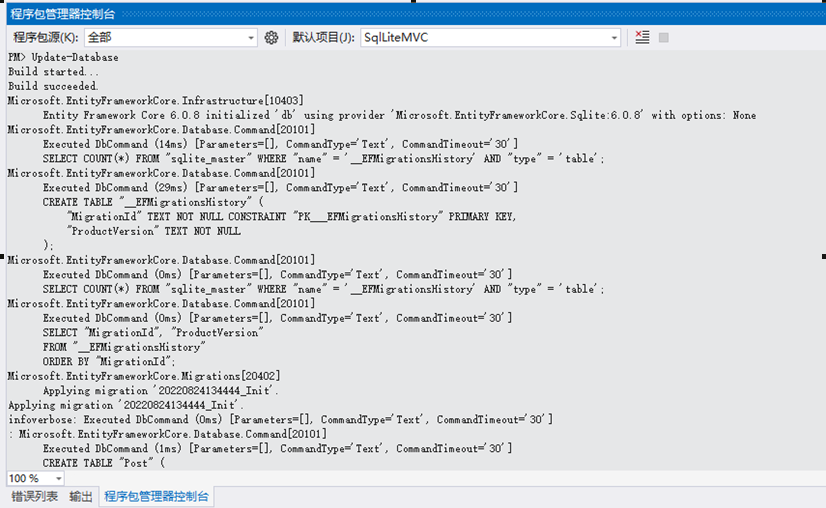The height and width of the screenshot is (508, 826).
Task: Switch to the 输出 tab
Action: [81, 497]
